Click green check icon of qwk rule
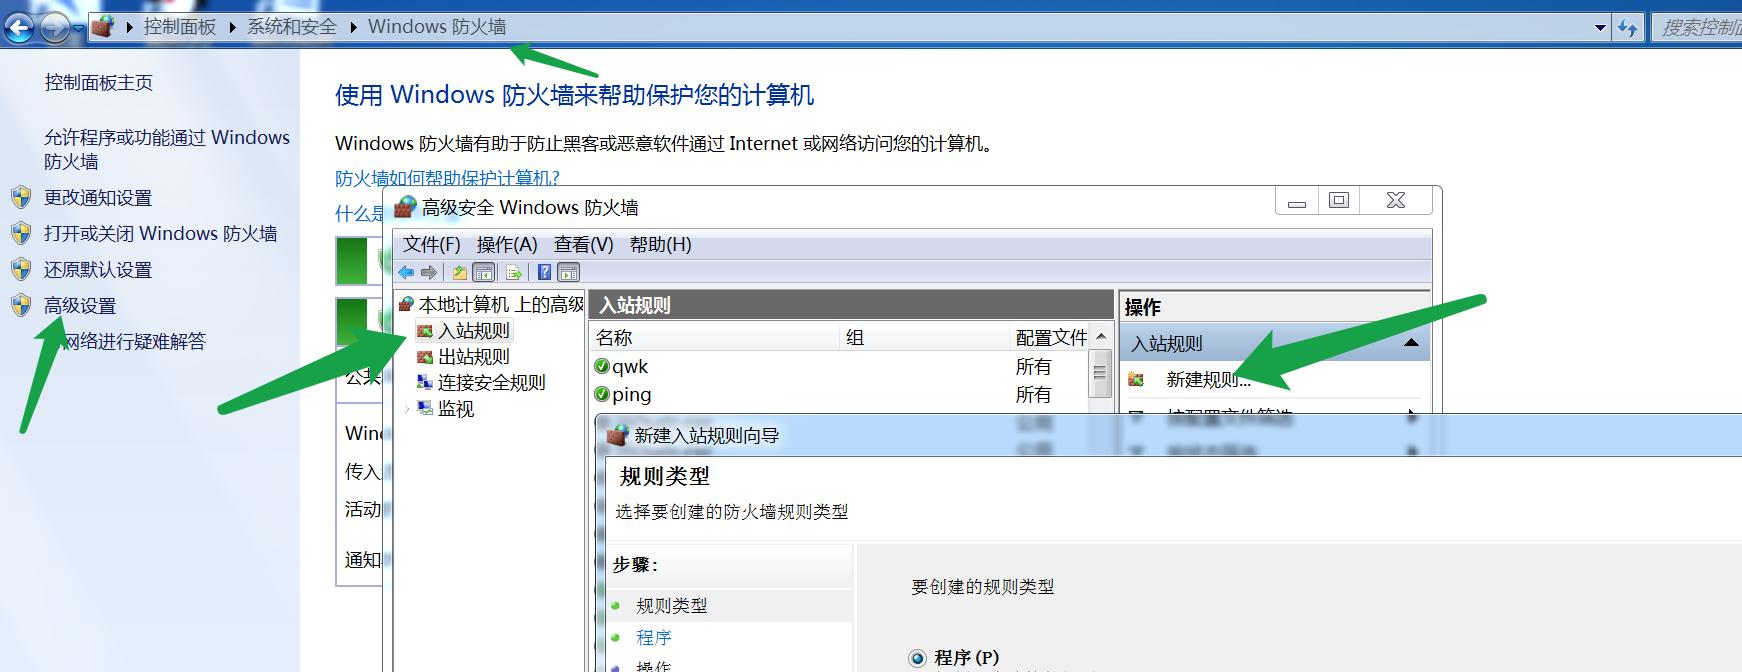This screenshot has width=1742, height=672. click(x=602, y=366)
